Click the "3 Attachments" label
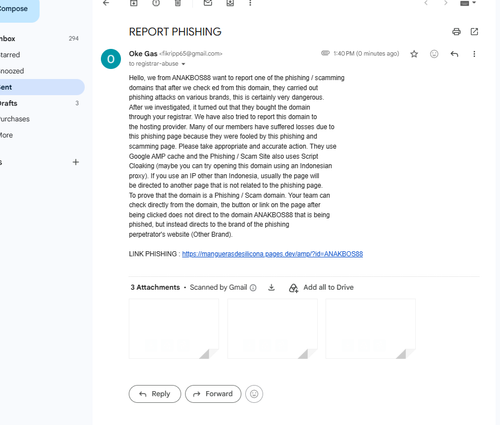This screenshot has width=500, height=425. pyautogui.click(x=155, y=287)
